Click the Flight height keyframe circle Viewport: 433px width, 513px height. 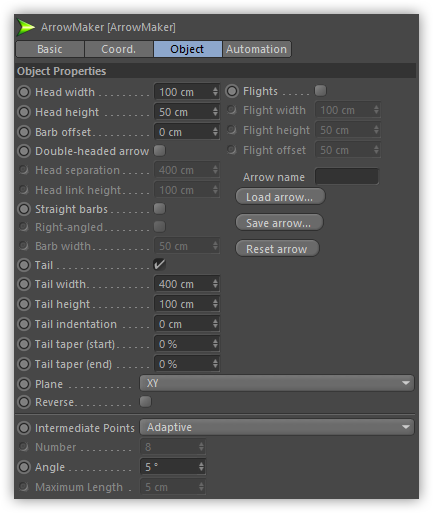[x=232, y=130]
